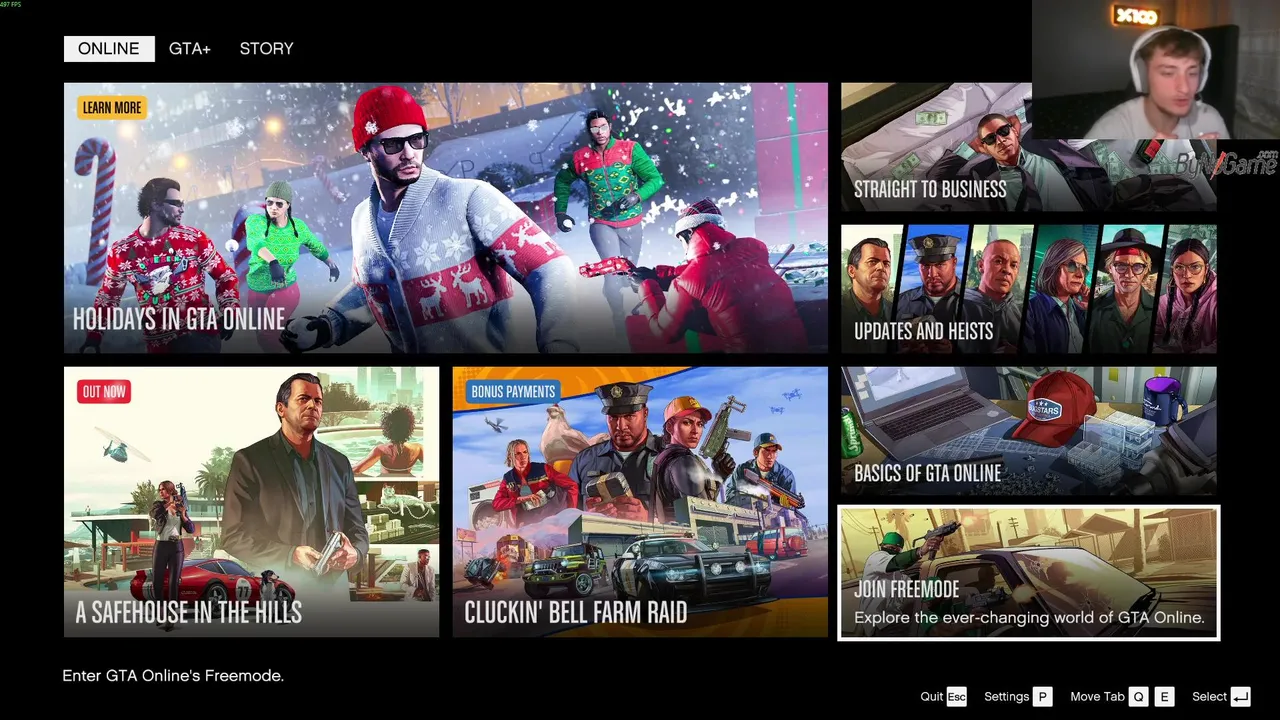Click the P key icon for Settings
1280x720 pixels.
tap(1042, 697)
